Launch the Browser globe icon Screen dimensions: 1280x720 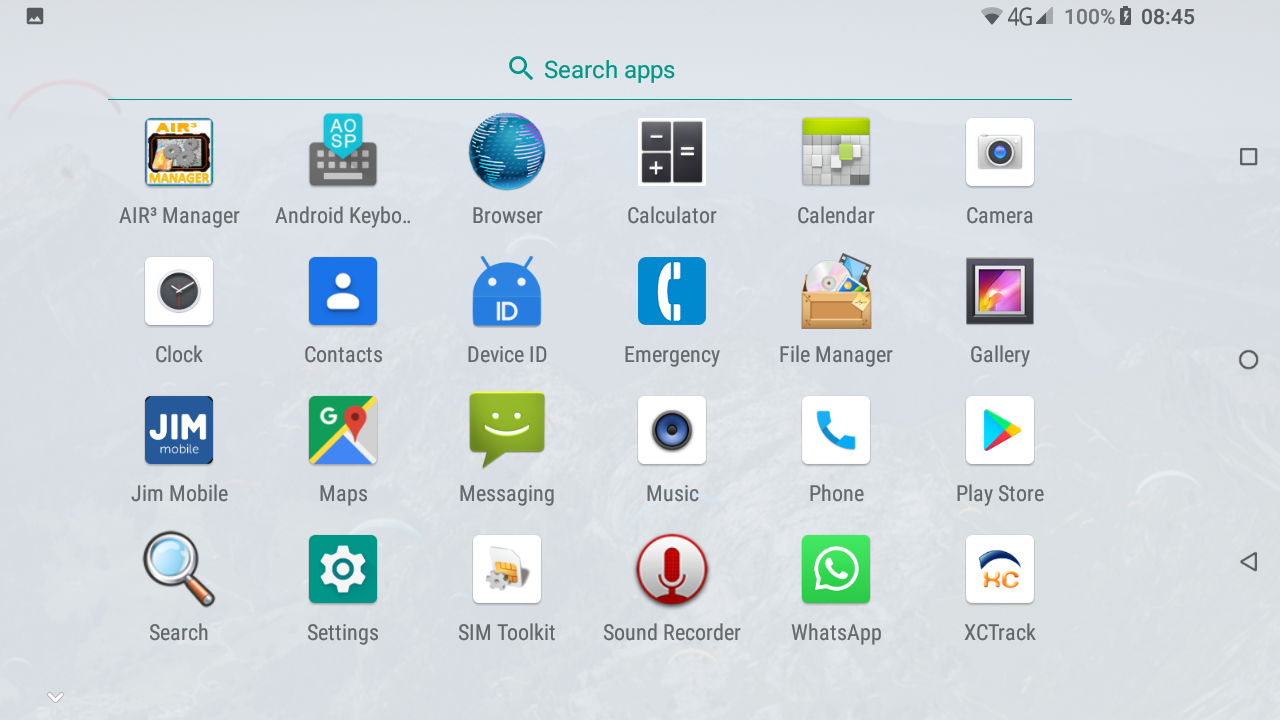coord(507,152)
